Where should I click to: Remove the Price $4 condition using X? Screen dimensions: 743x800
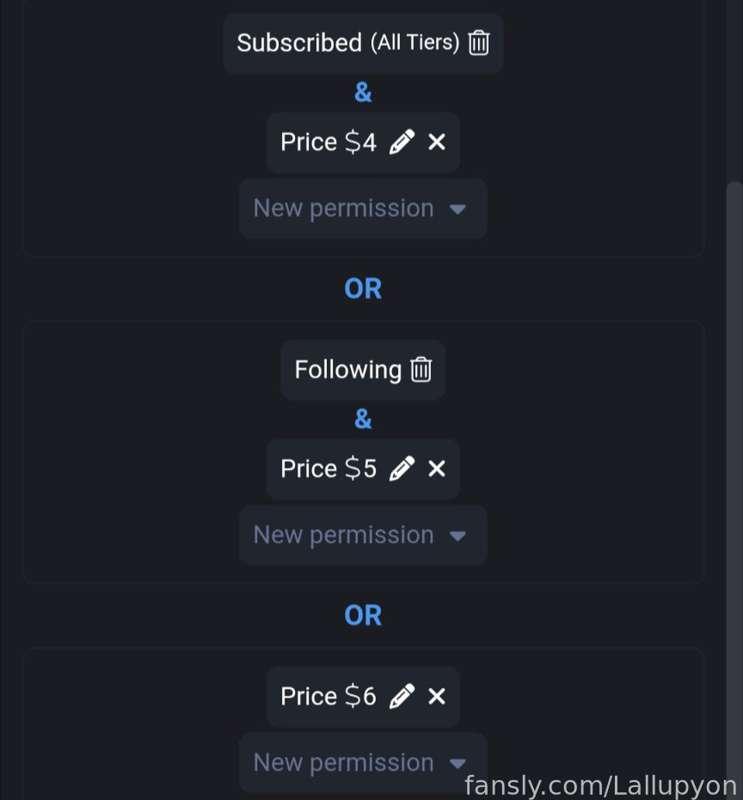(x=437, y=142)
